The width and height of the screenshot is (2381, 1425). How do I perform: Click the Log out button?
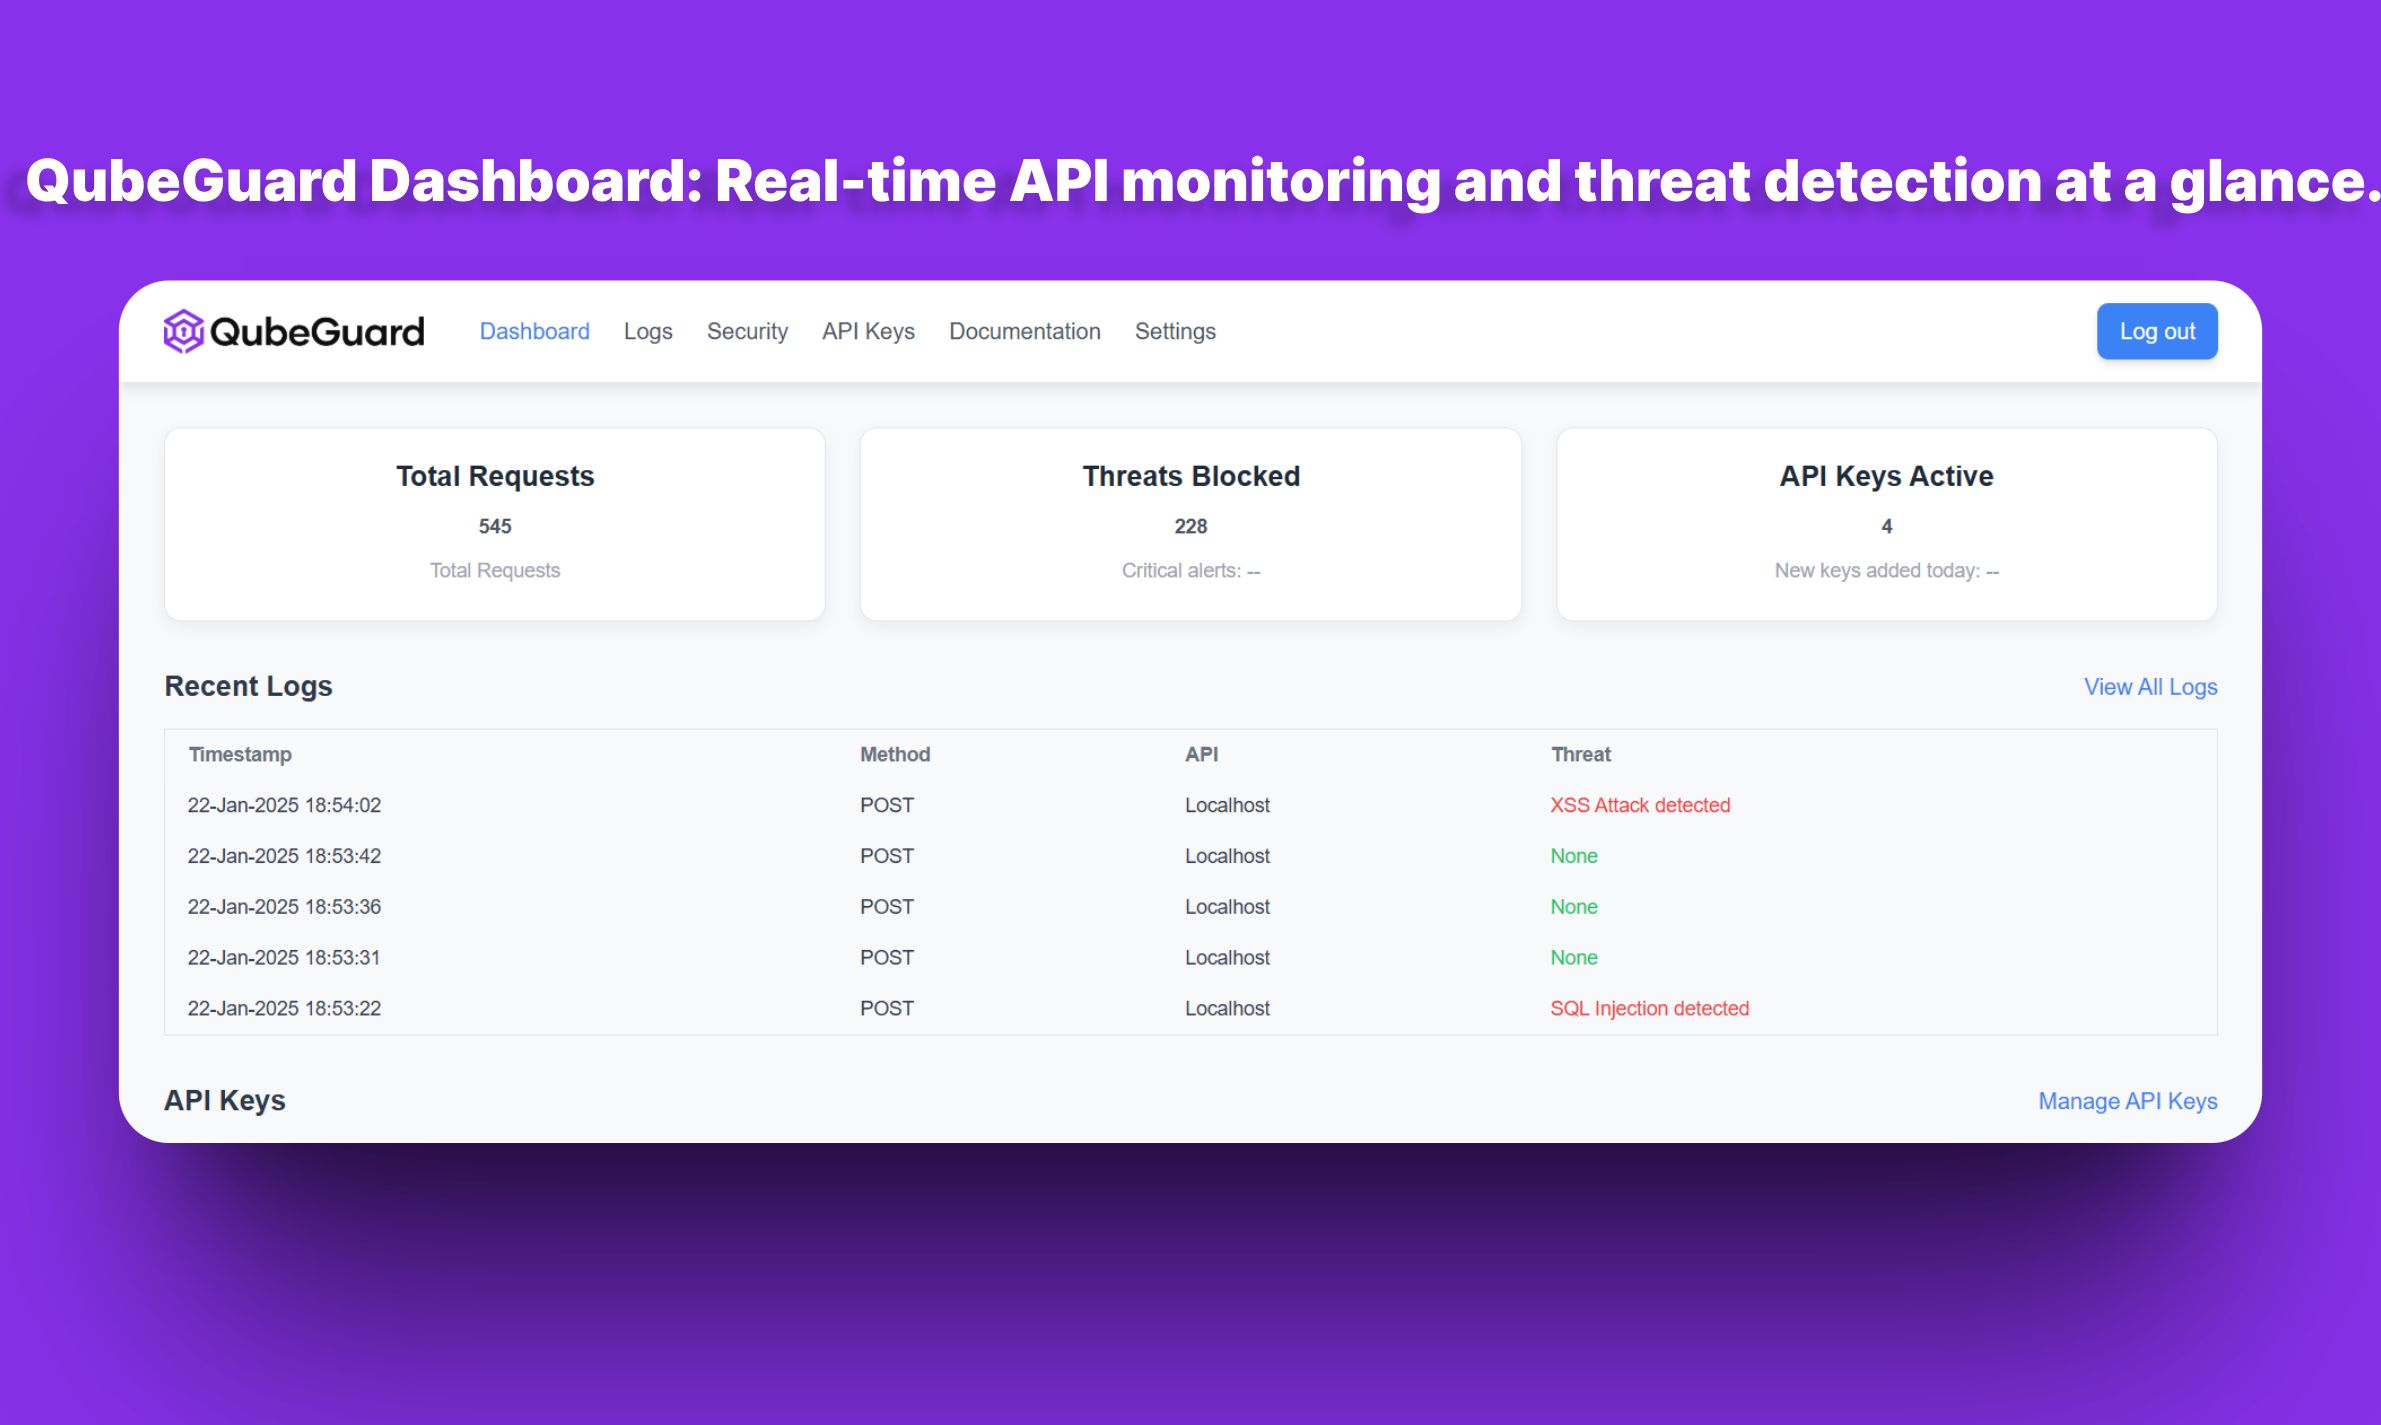tap(2157, 331)
